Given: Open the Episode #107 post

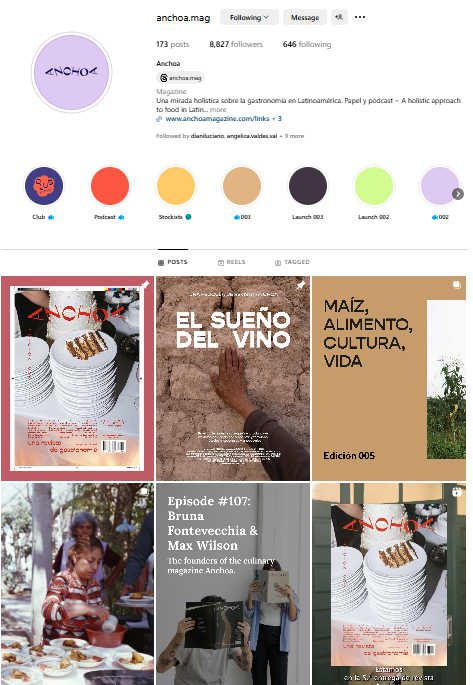Looking at the screenshot, I should [x=233, y=584].
